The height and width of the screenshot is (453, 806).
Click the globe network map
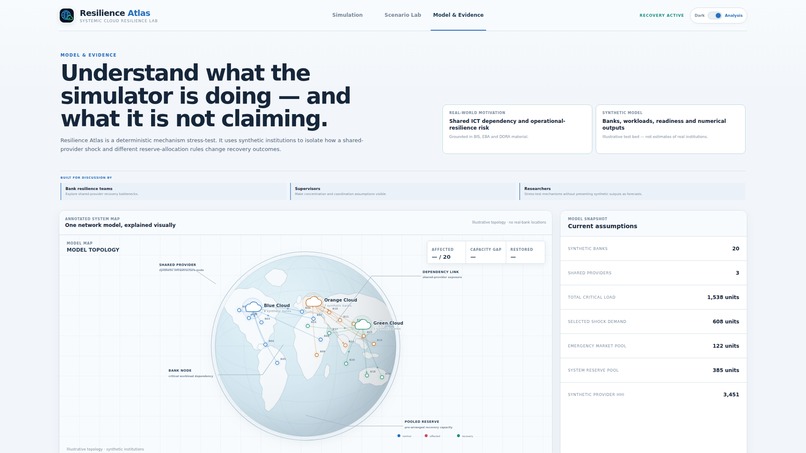(305, 346)
